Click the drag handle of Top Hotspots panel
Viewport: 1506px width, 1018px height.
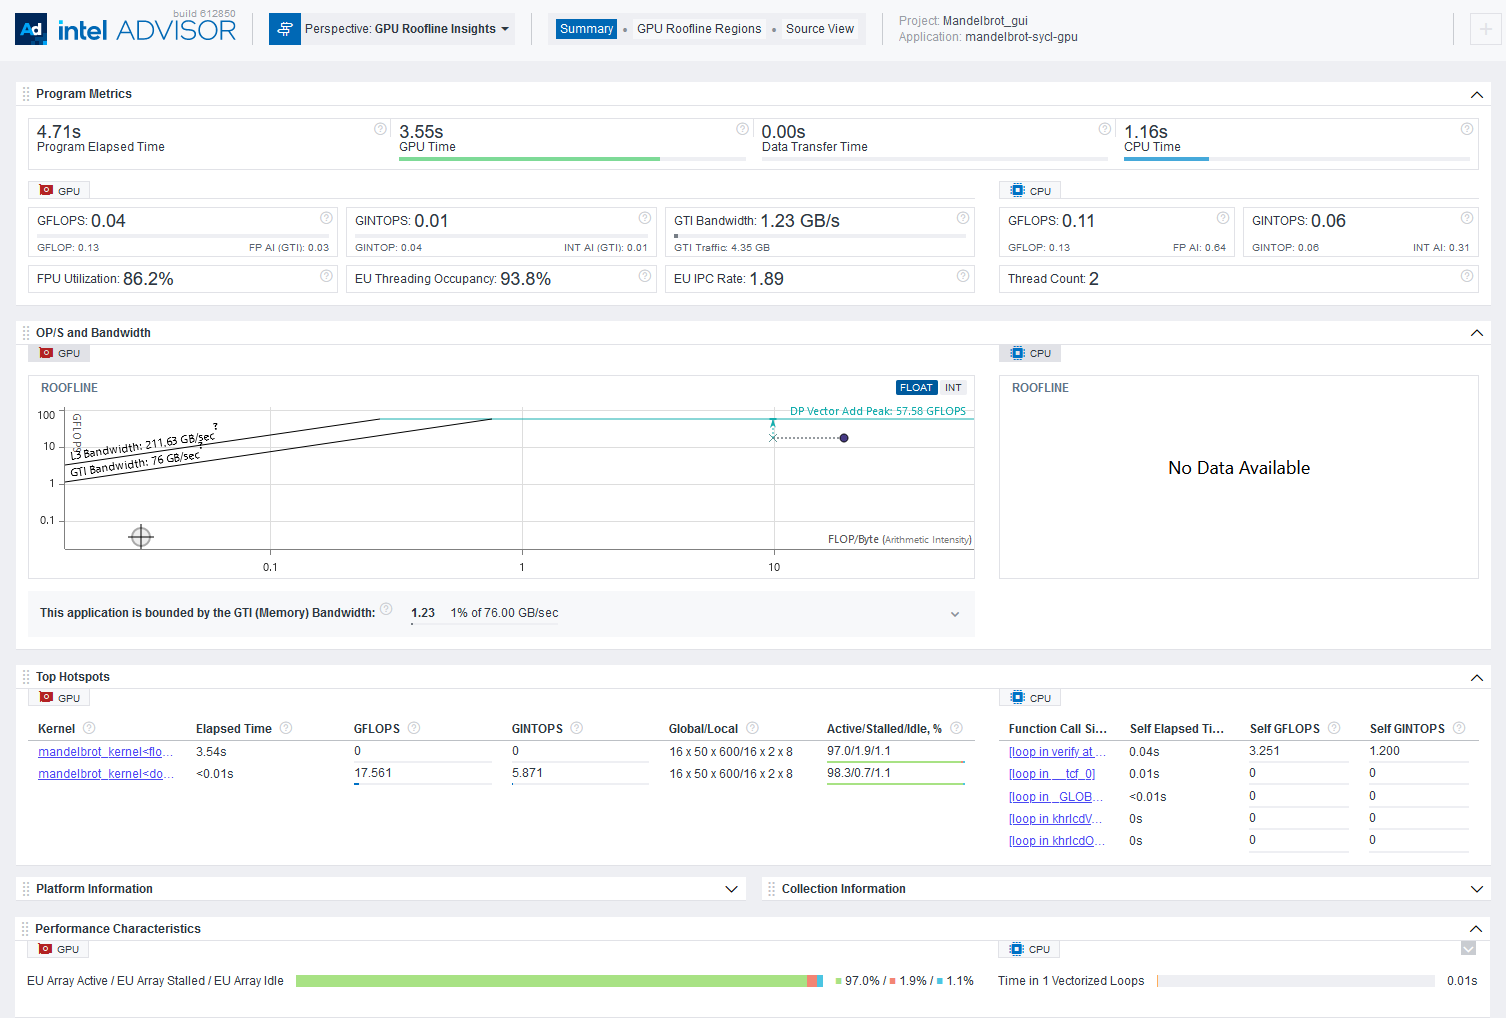click(26, 677)
